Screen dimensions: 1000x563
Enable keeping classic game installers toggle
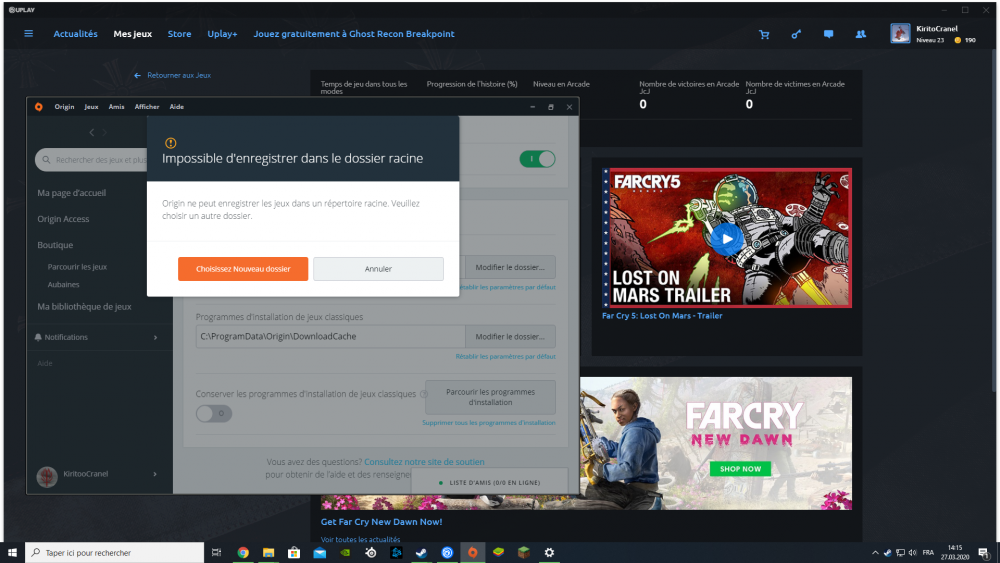click(213, 413)
